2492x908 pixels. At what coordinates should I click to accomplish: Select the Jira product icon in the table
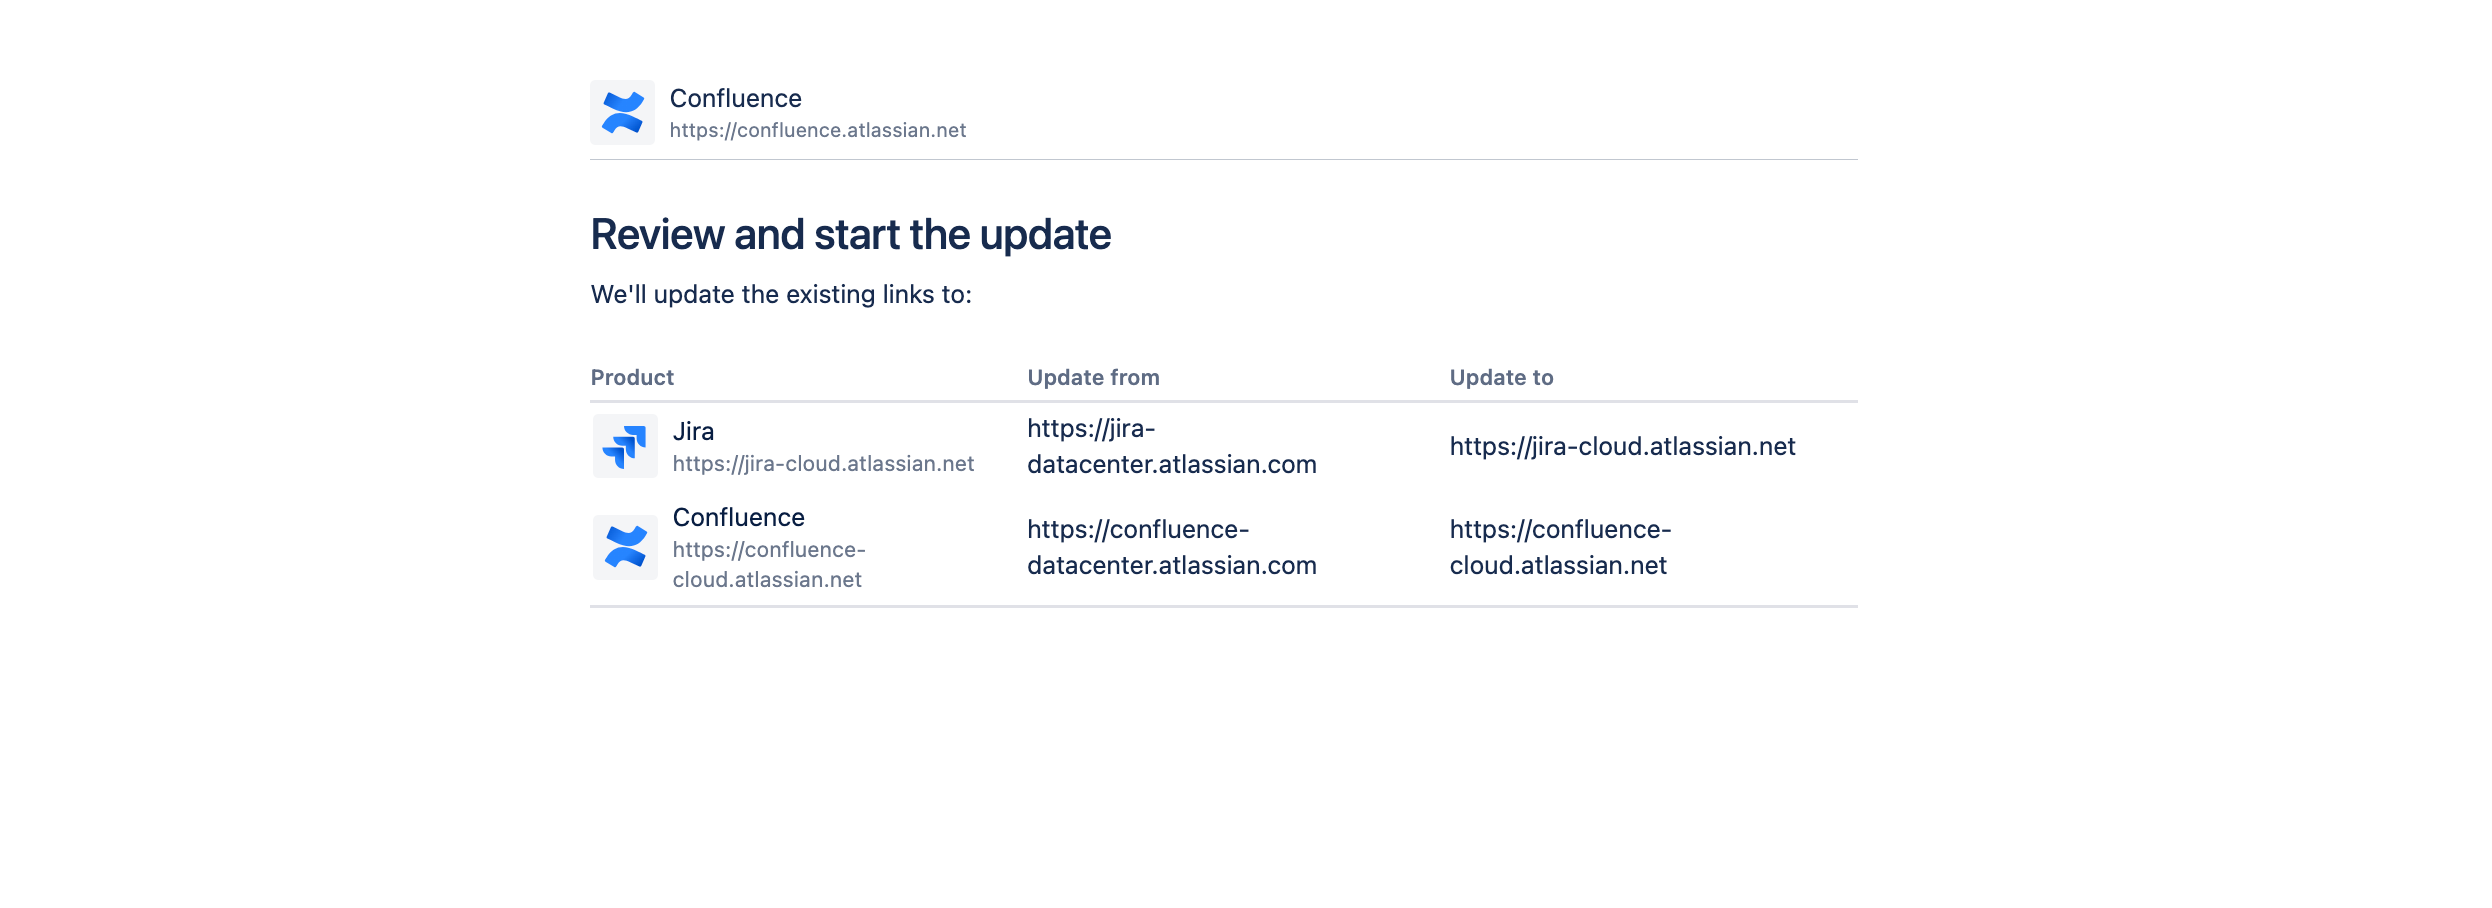(x=624, y=447)
